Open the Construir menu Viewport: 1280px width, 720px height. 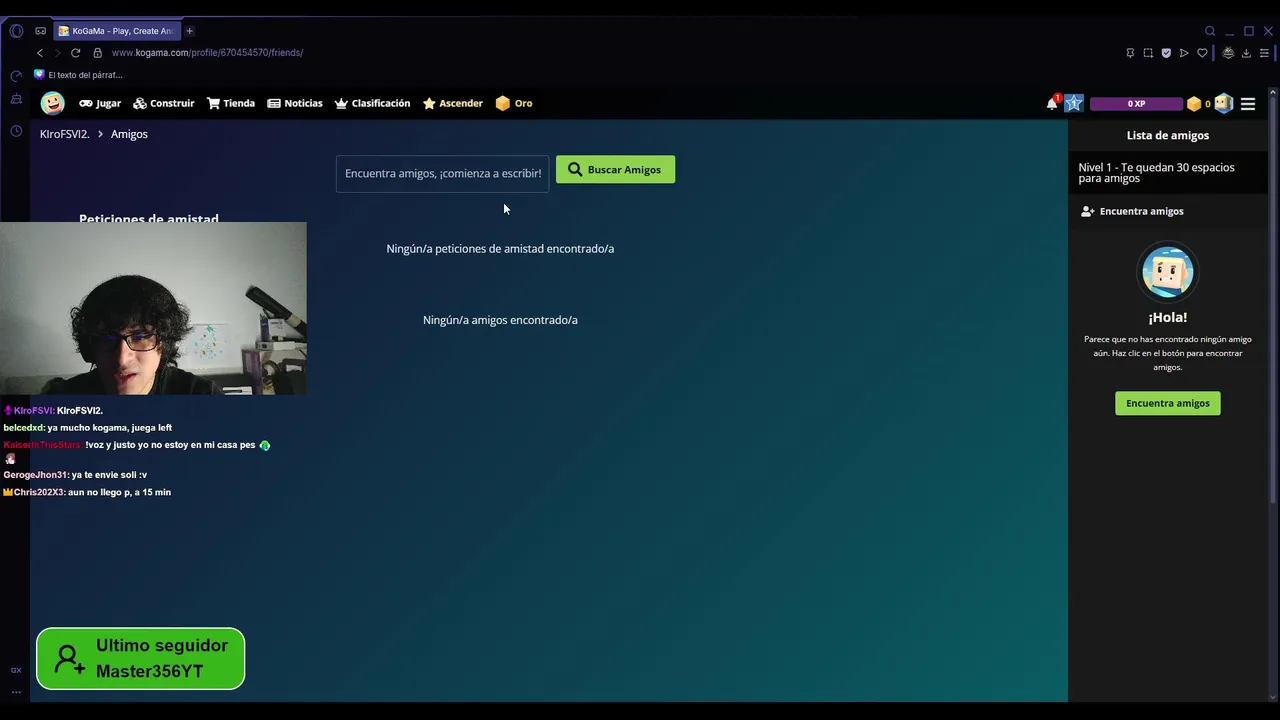pos(164,103)
